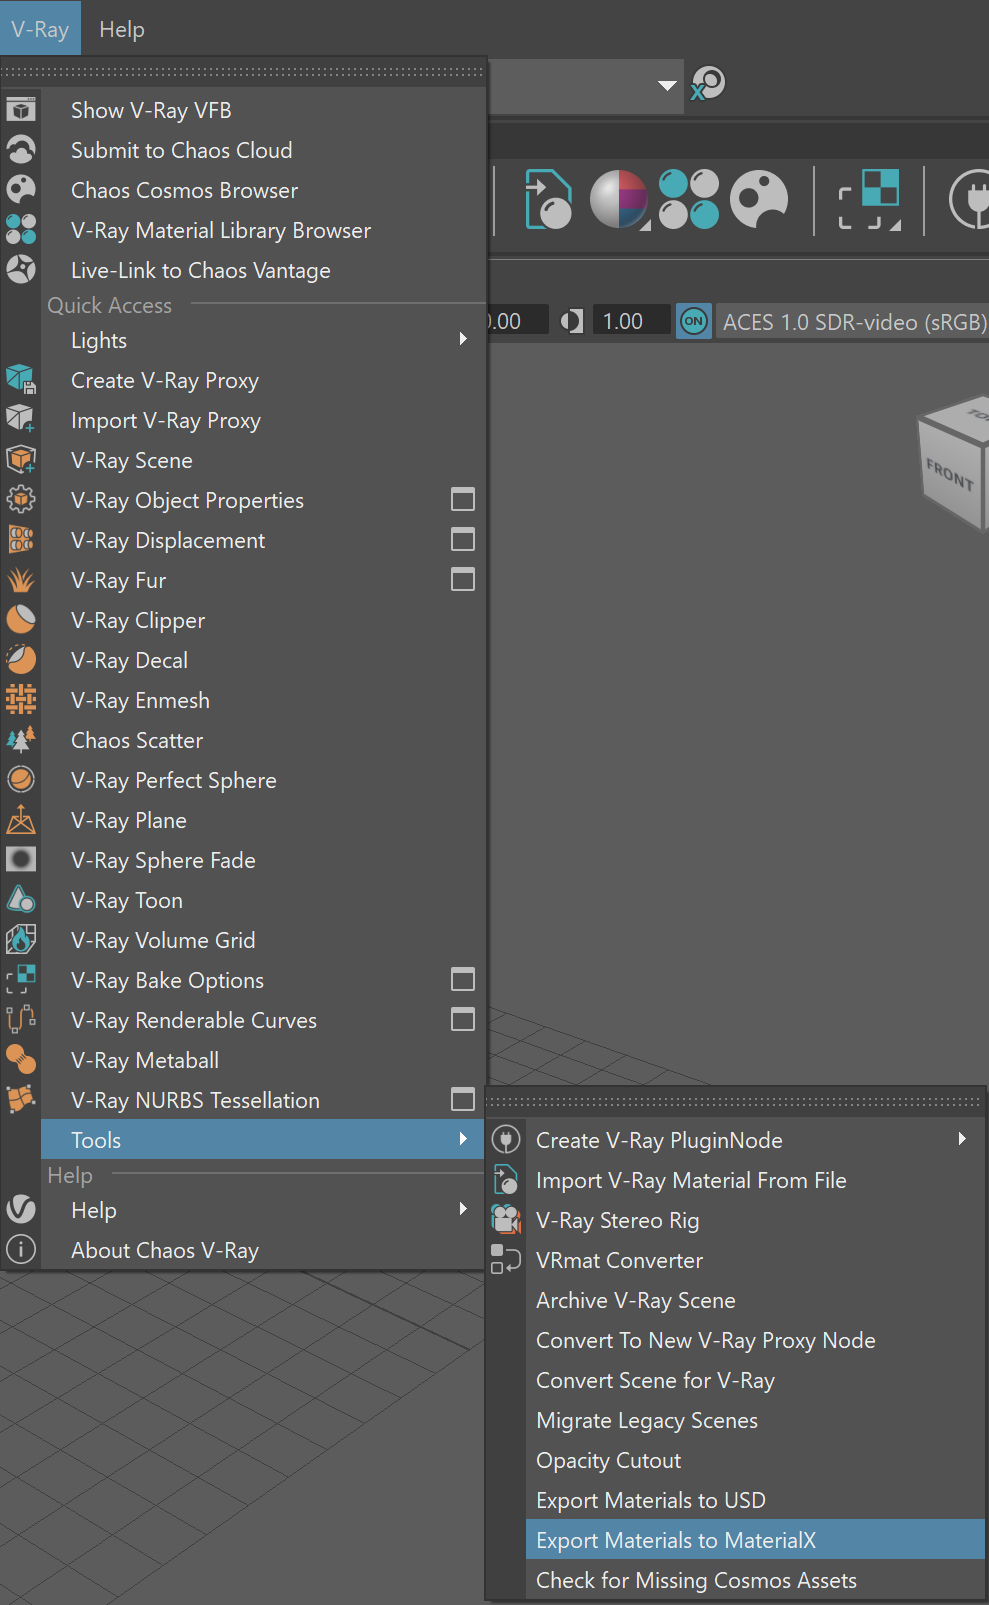
Task: Click the V-Ray Clipper icon
Action: coord(21,619)
